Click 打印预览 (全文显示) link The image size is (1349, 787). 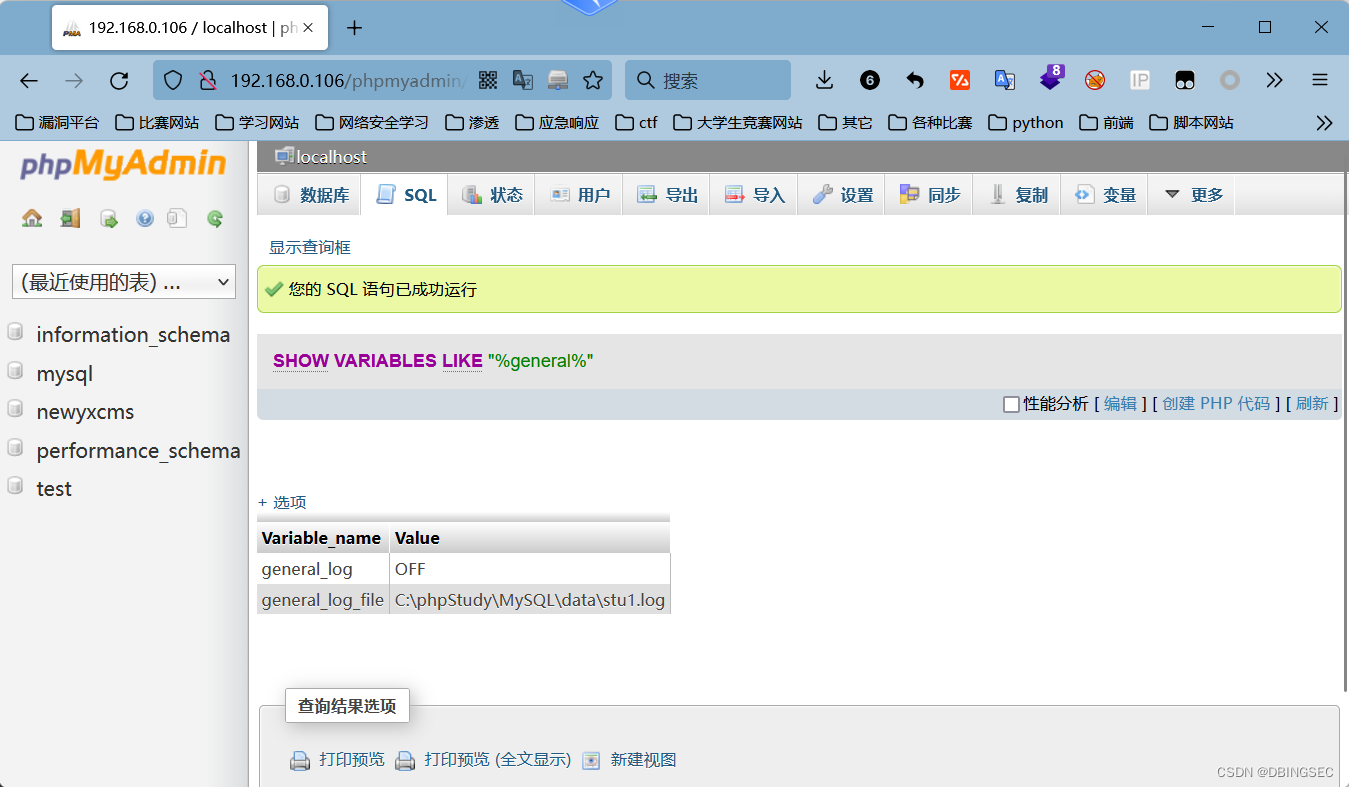pos(497,760)
